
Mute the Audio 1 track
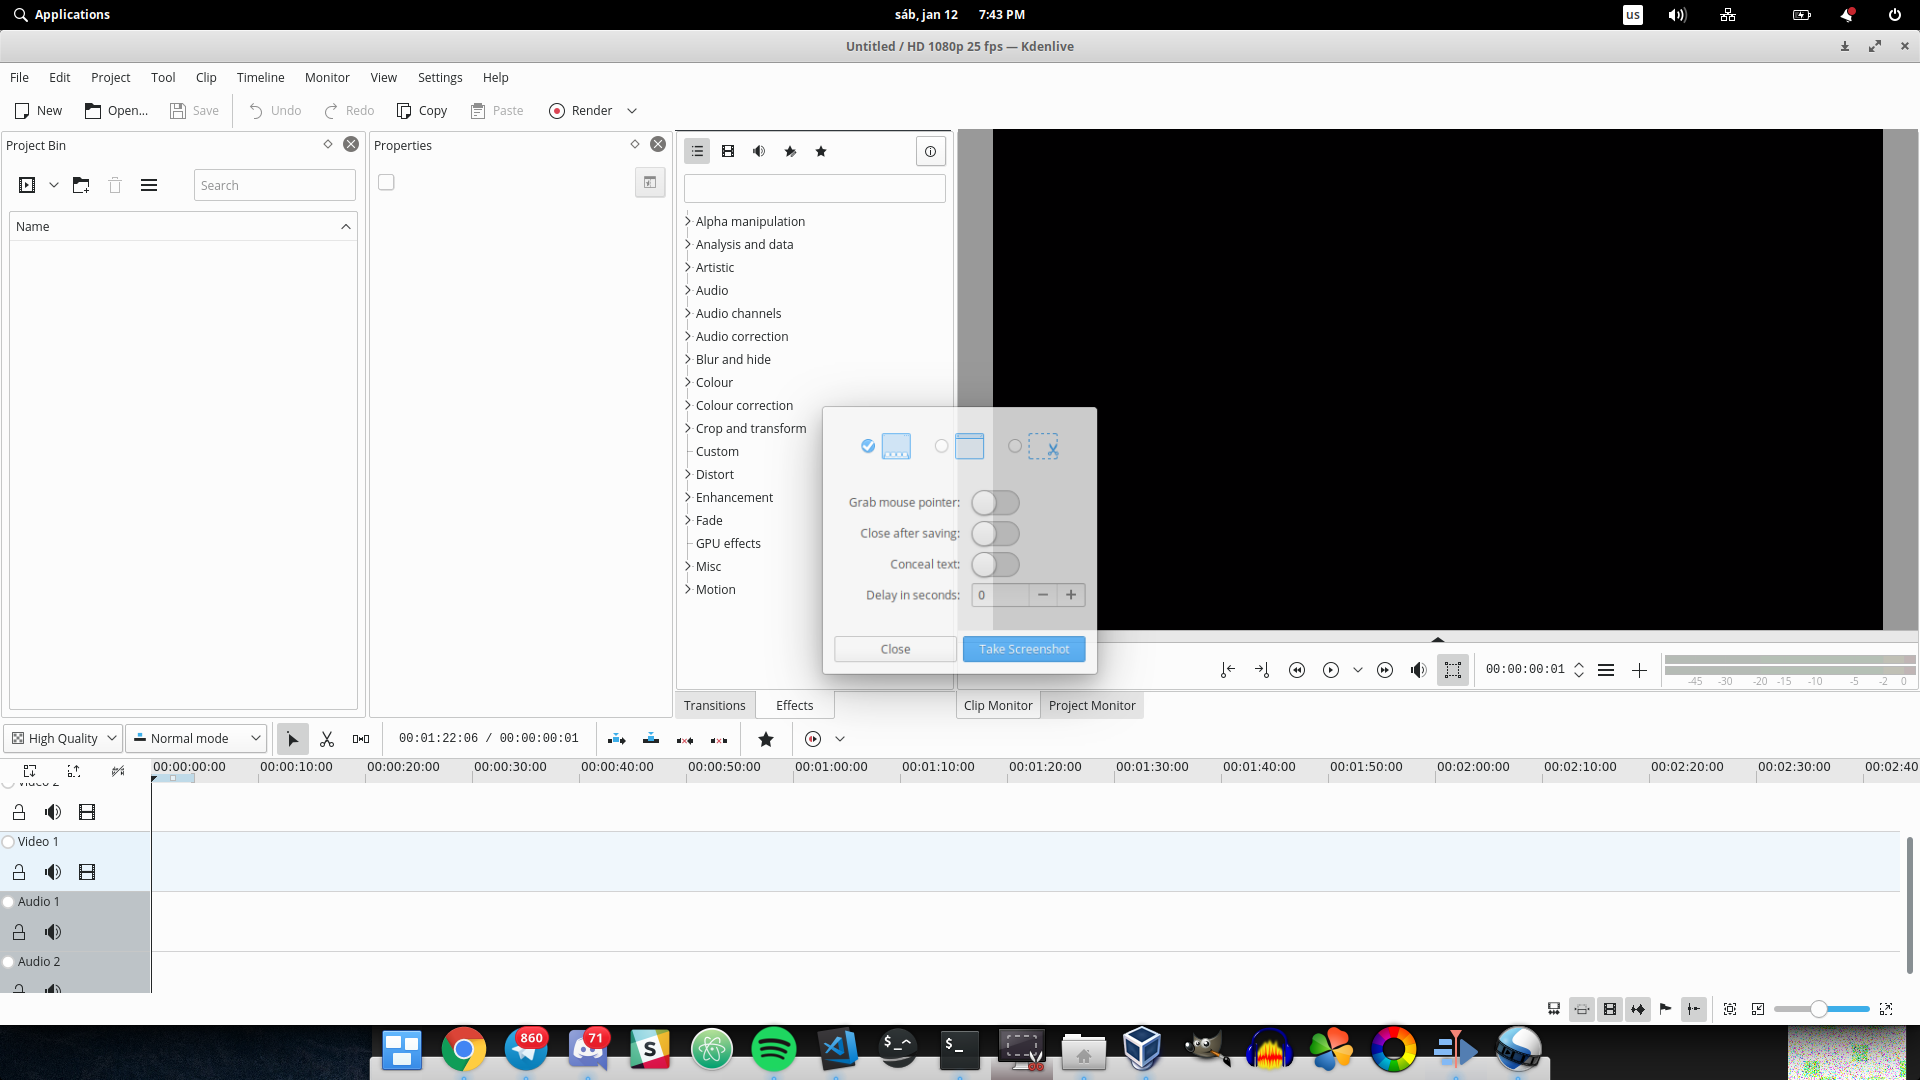coord(53,932)
